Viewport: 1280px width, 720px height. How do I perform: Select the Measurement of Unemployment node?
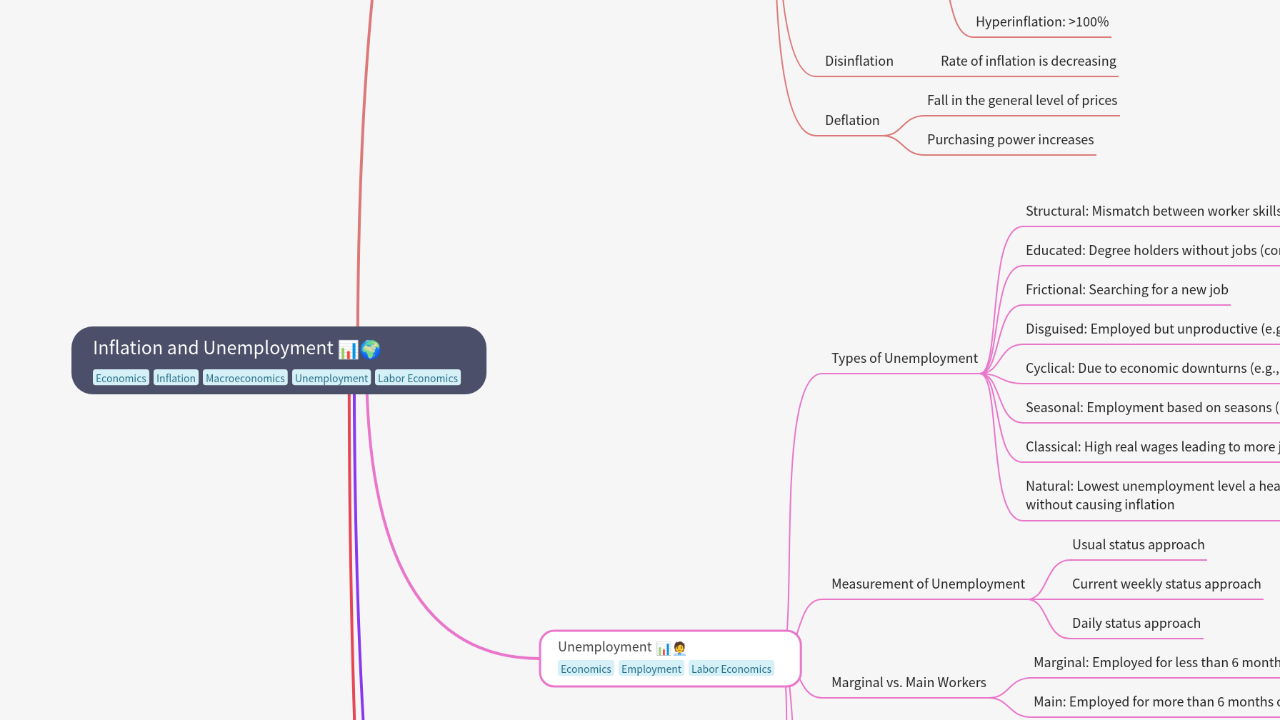click(x=928, y=584)
